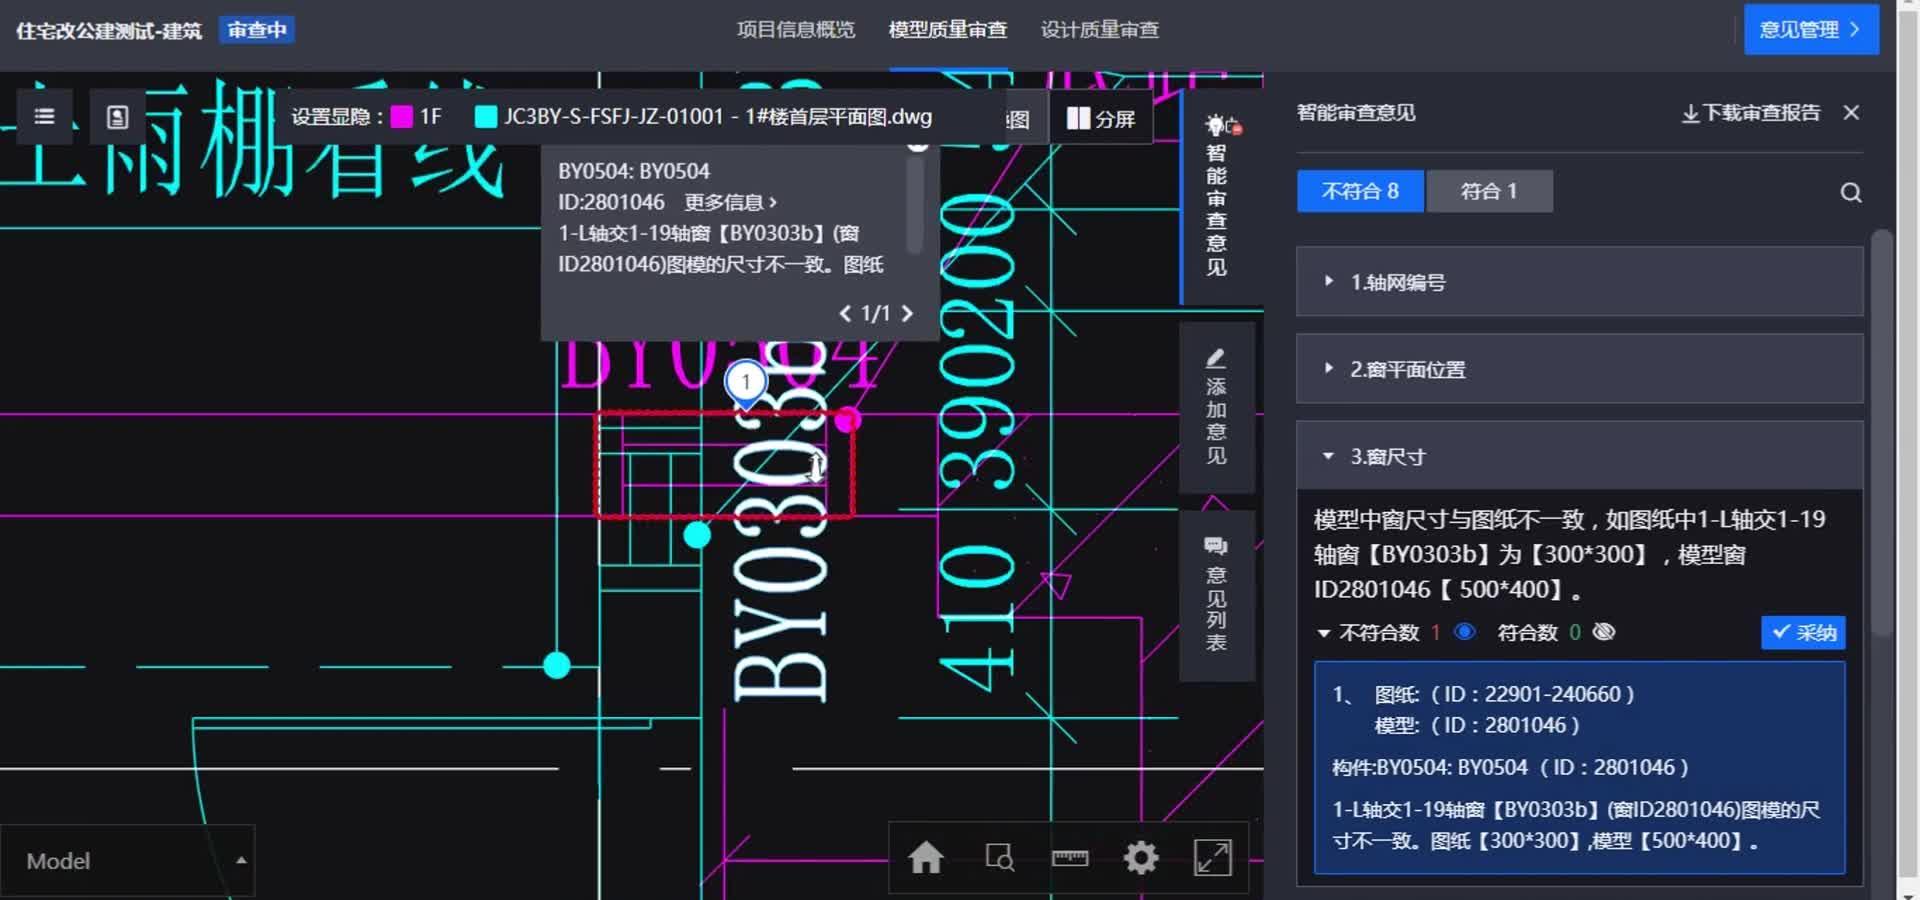Toggle the 1F magenta layer swatch
This screenshot has height=900, width=1920.
pyautogui.click(x=402, y=117)
